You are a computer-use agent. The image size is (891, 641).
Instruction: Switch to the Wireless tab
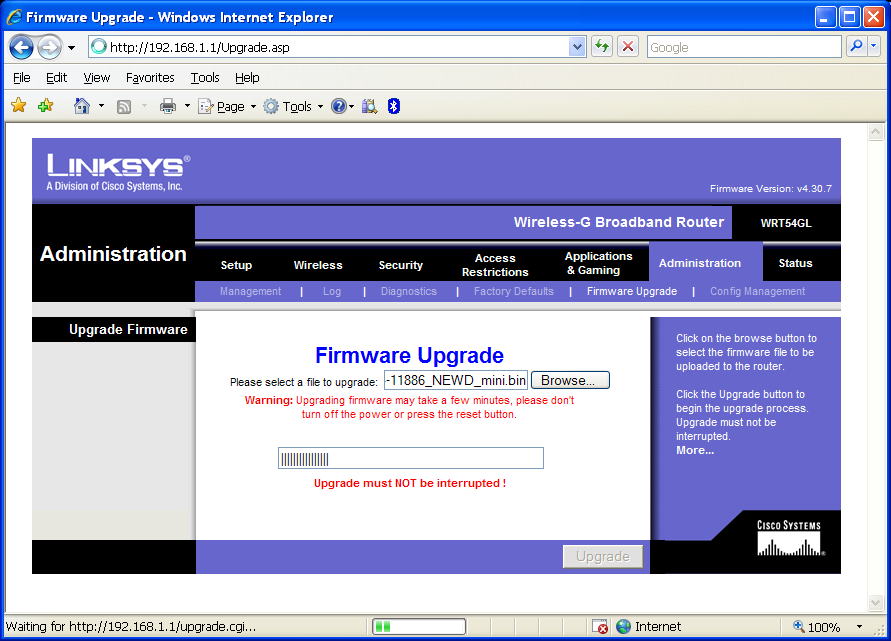click(318, 265)
